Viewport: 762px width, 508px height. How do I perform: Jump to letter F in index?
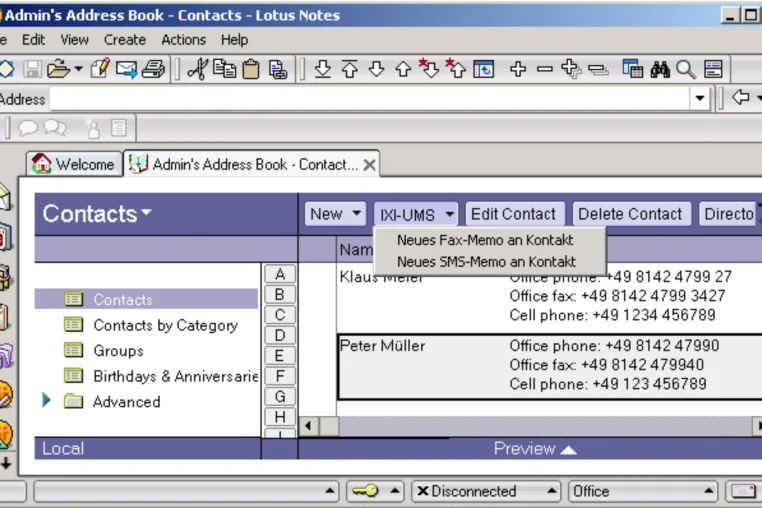279,376
